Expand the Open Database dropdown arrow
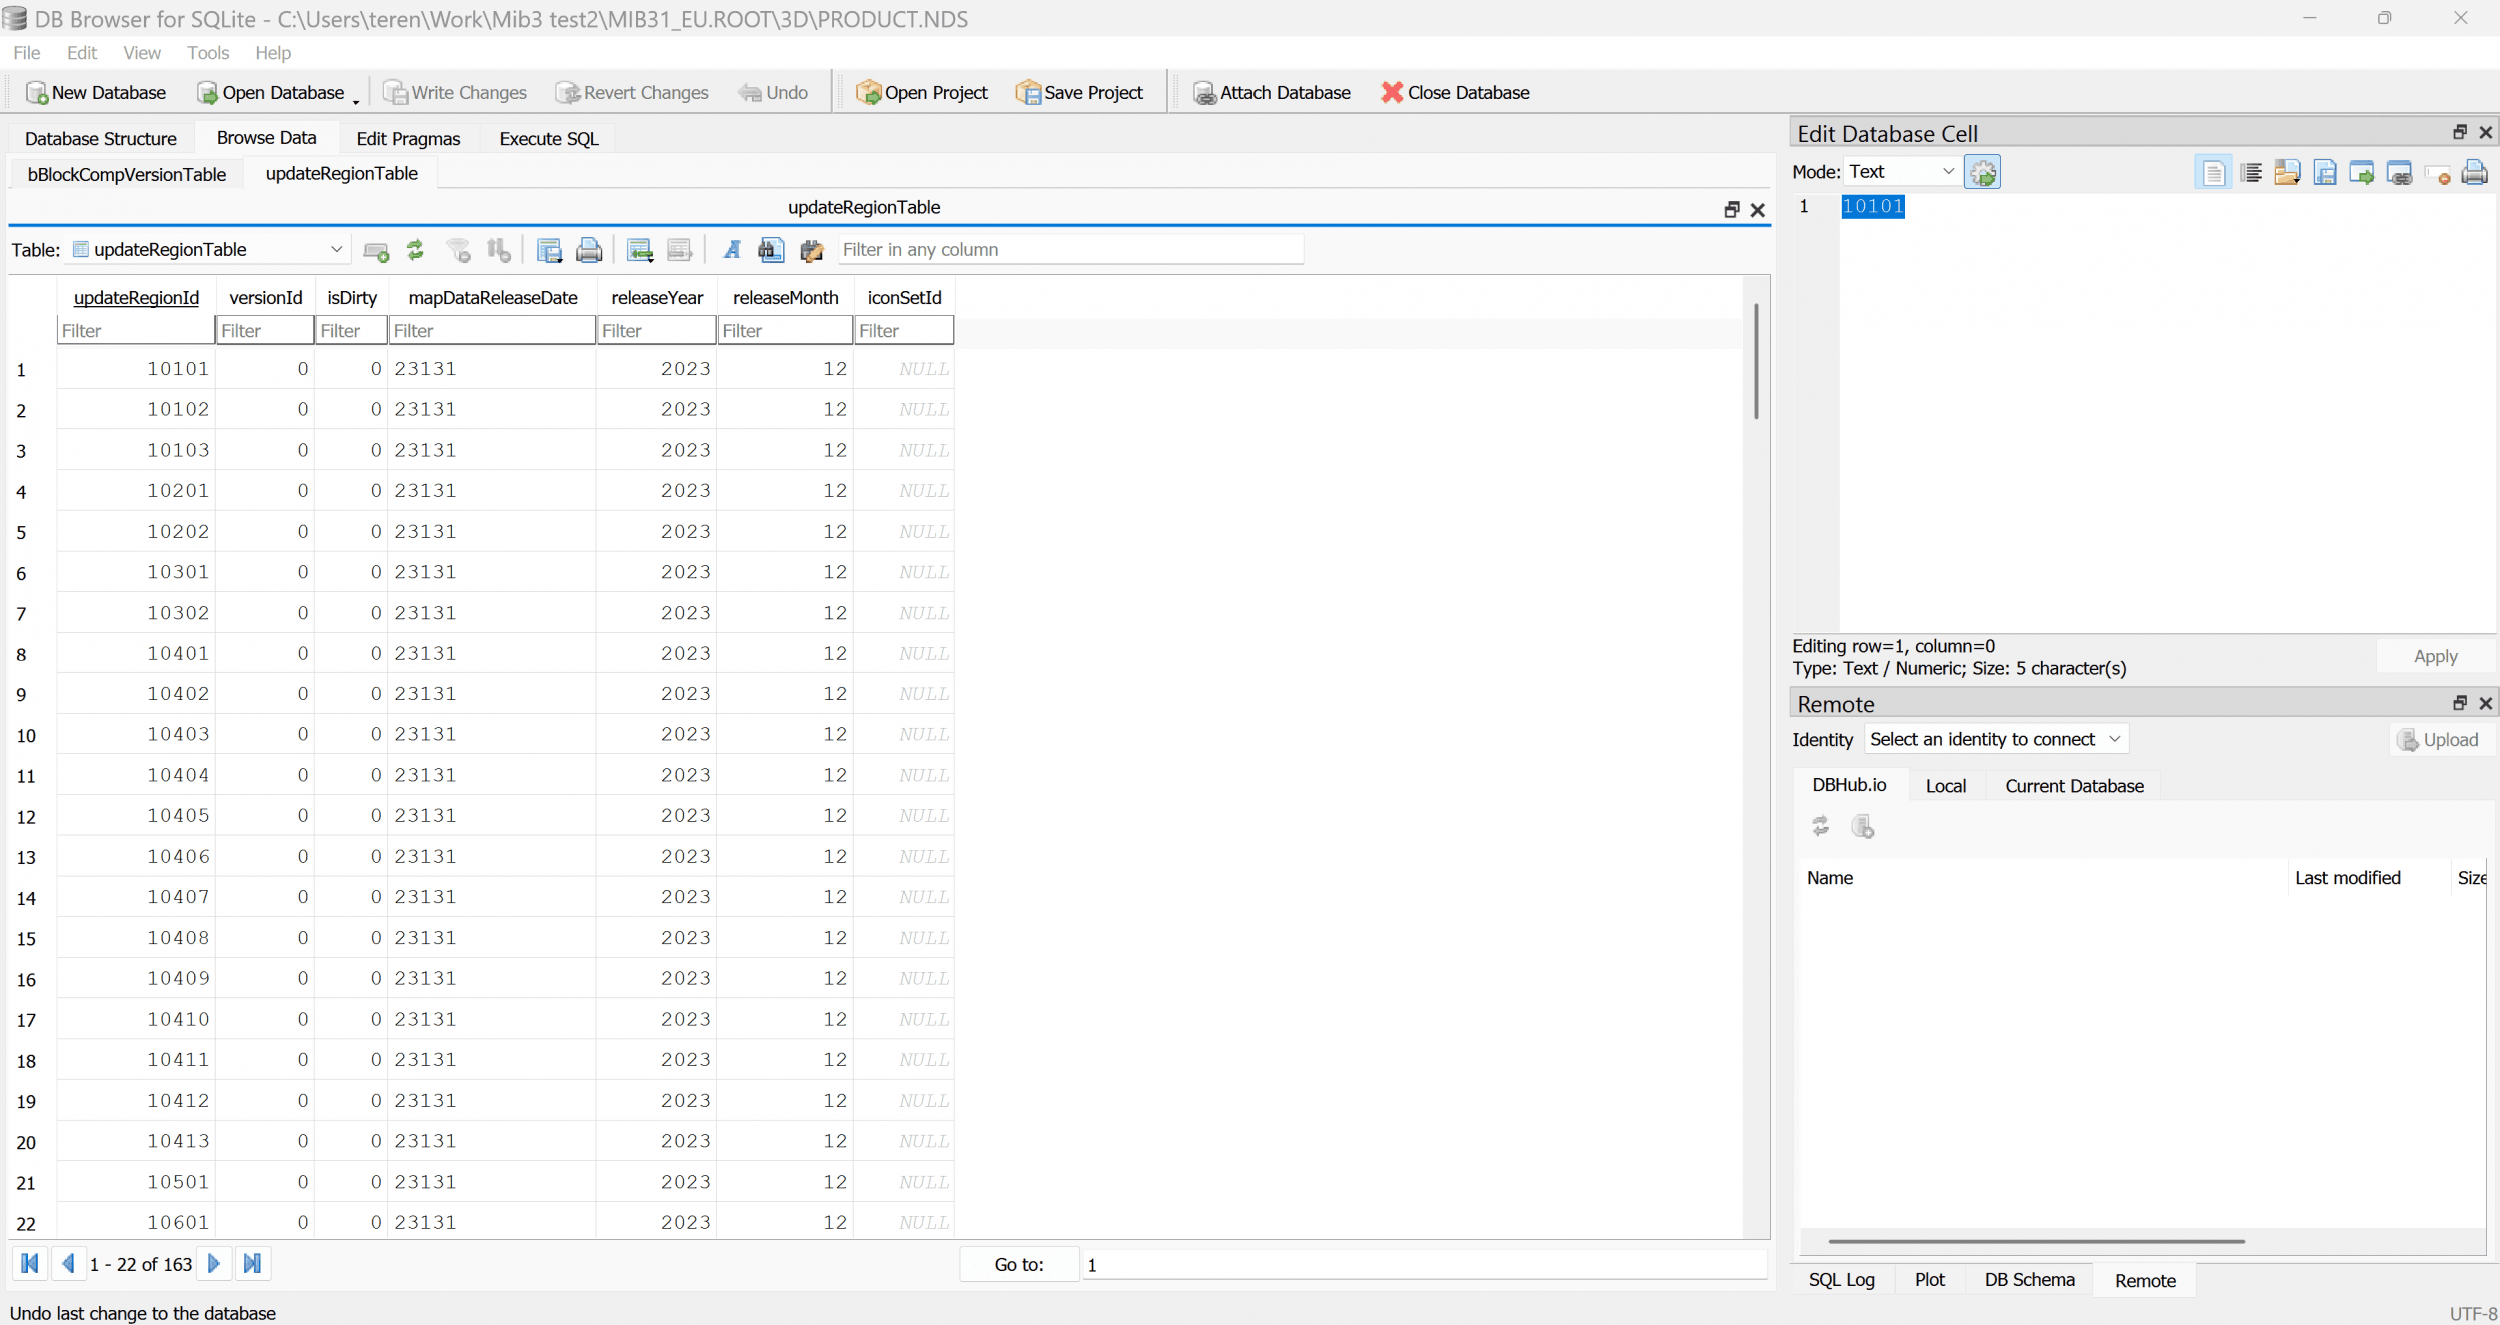This screenshot has height=1325, width=2500. coord(355,99)
